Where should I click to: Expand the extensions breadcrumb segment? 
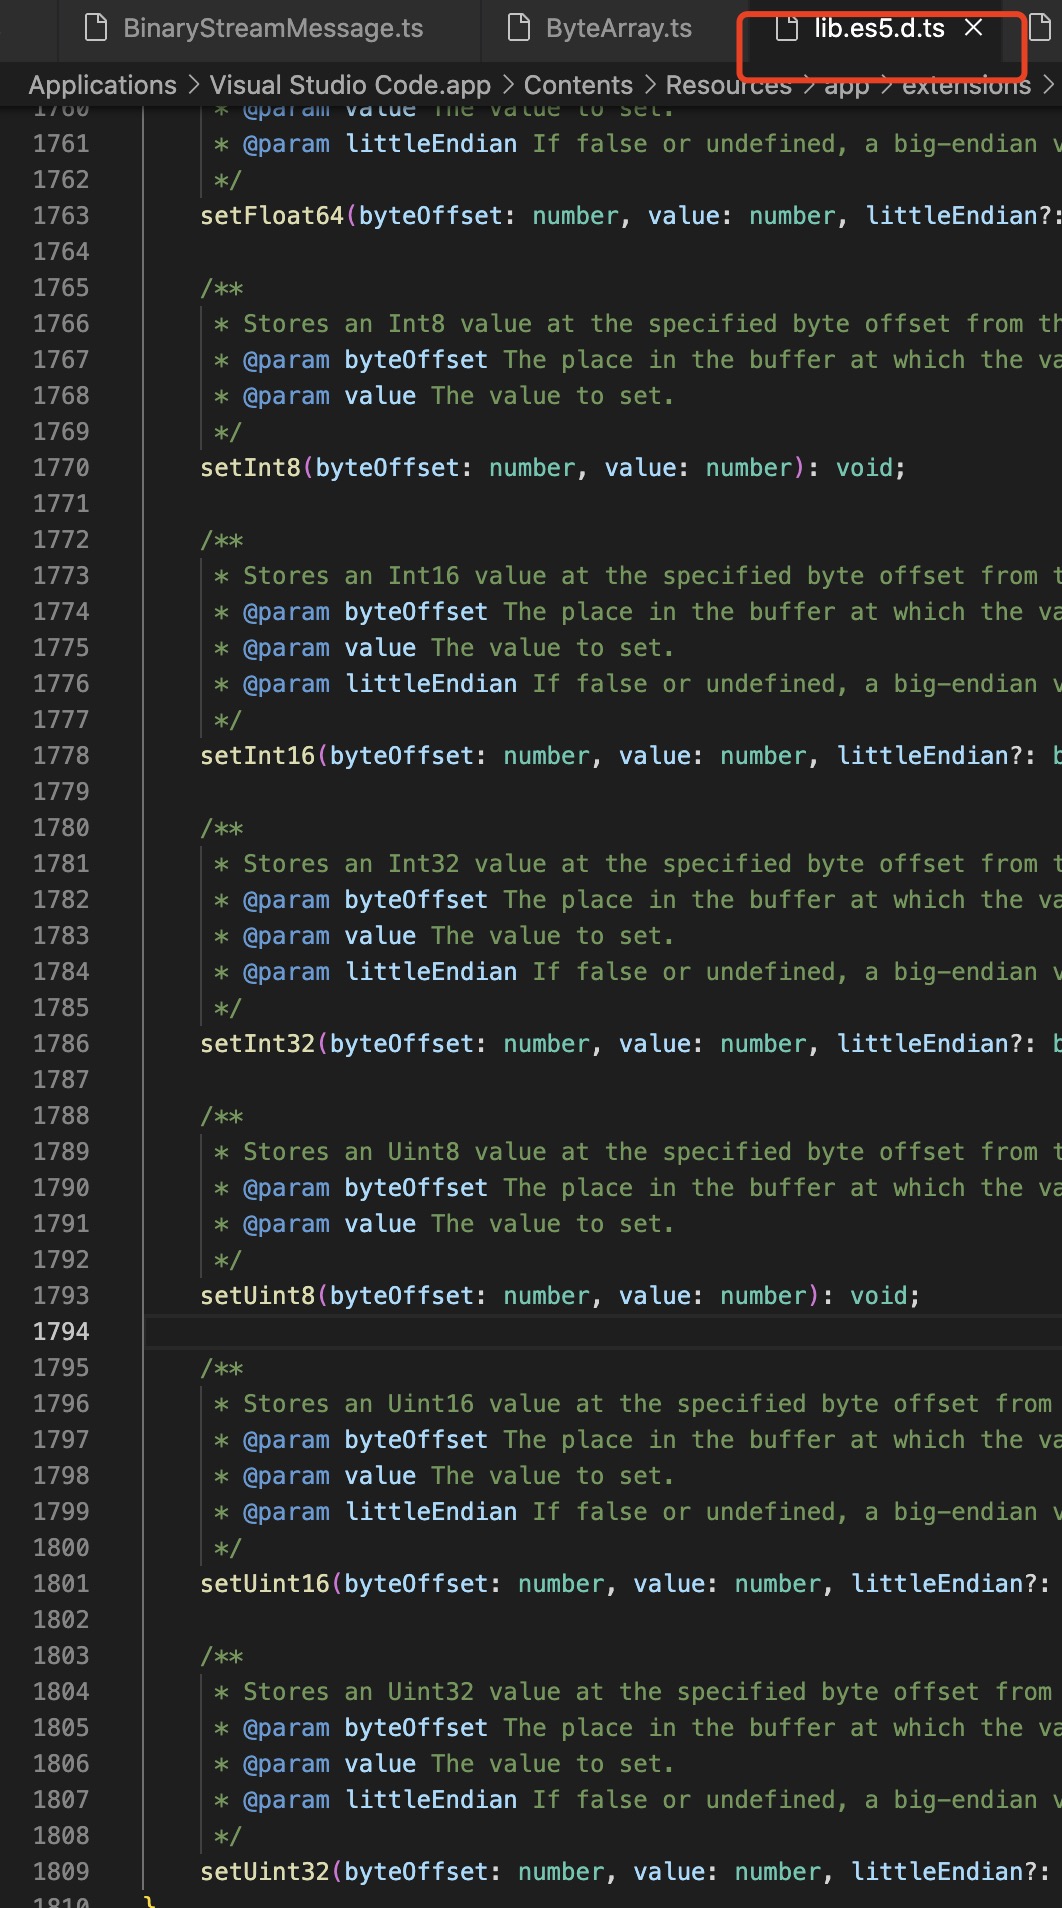966,85
